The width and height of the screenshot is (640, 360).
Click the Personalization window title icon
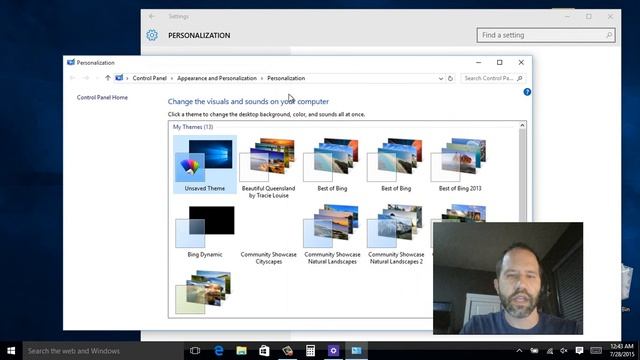(x=71, y=62)
